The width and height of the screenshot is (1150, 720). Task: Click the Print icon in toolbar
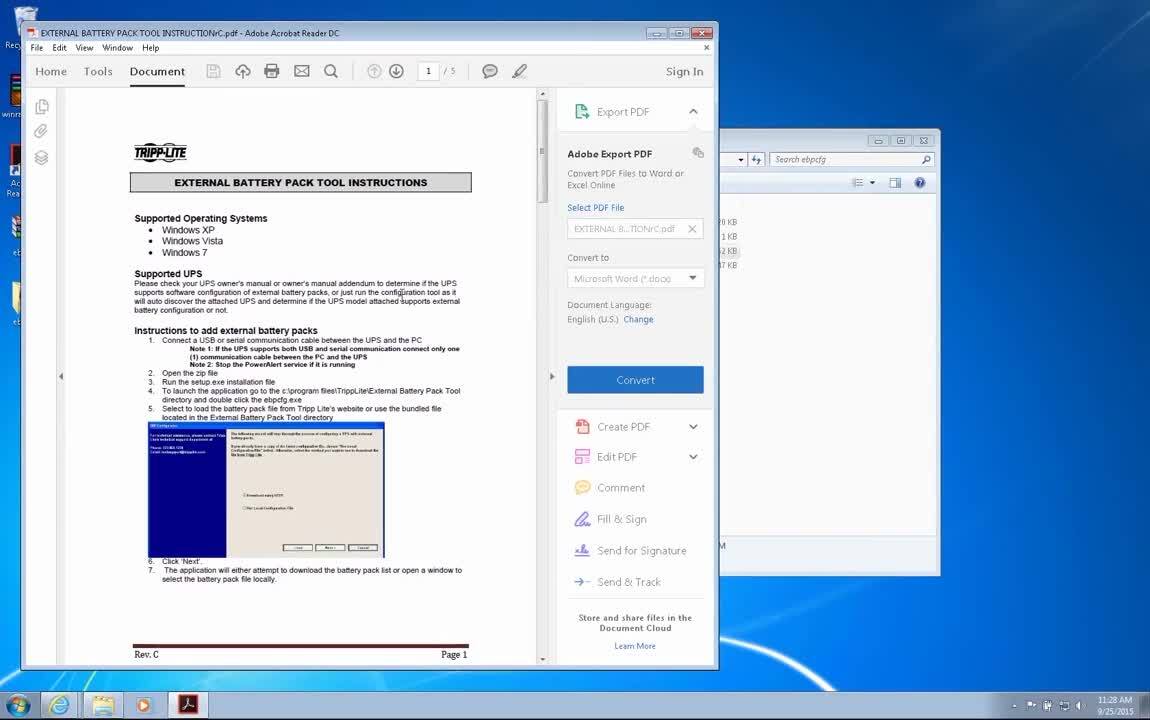click(x=271, y=71)
